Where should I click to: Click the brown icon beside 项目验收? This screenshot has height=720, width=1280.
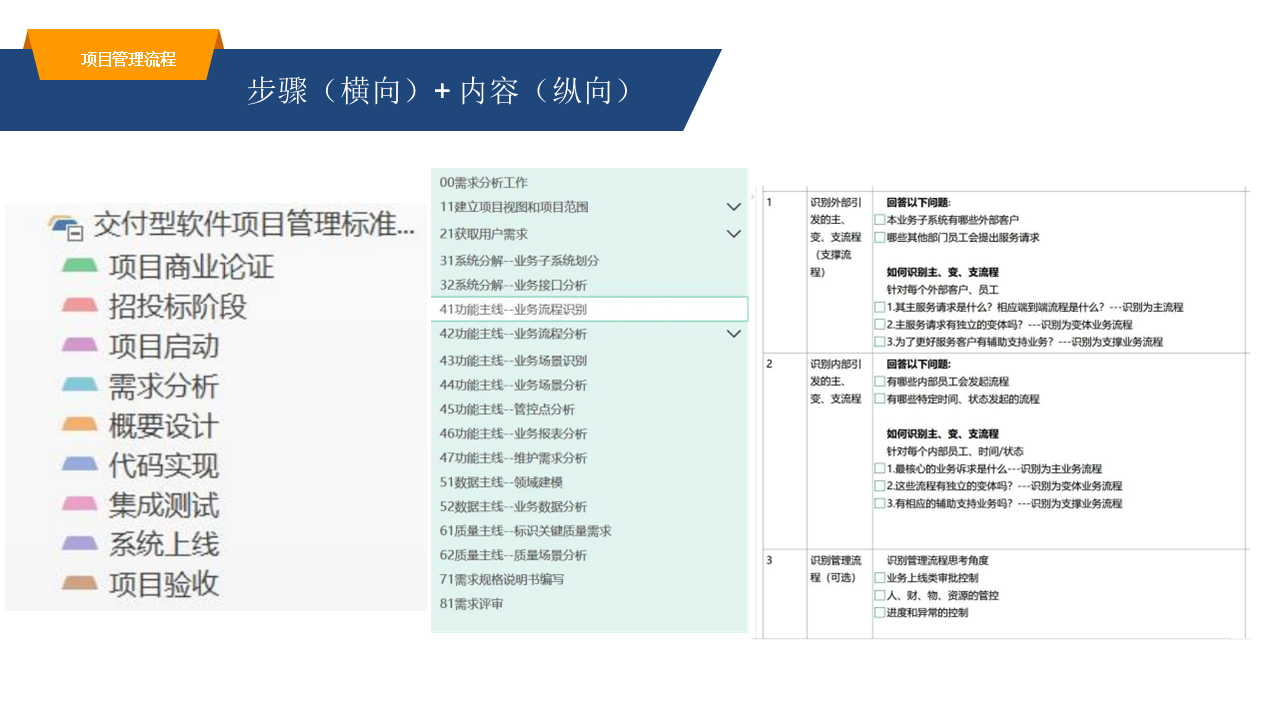(x=80, y=583)
